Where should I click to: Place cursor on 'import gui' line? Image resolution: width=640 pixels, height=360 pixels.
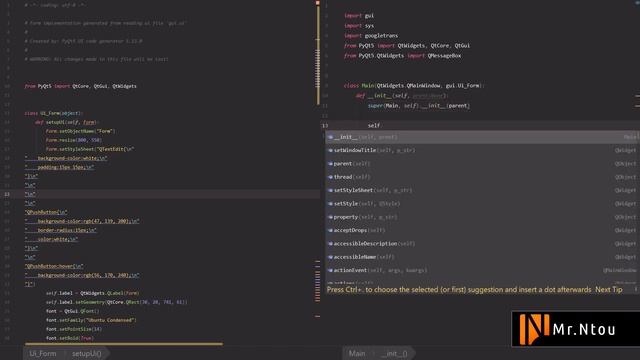359,16
